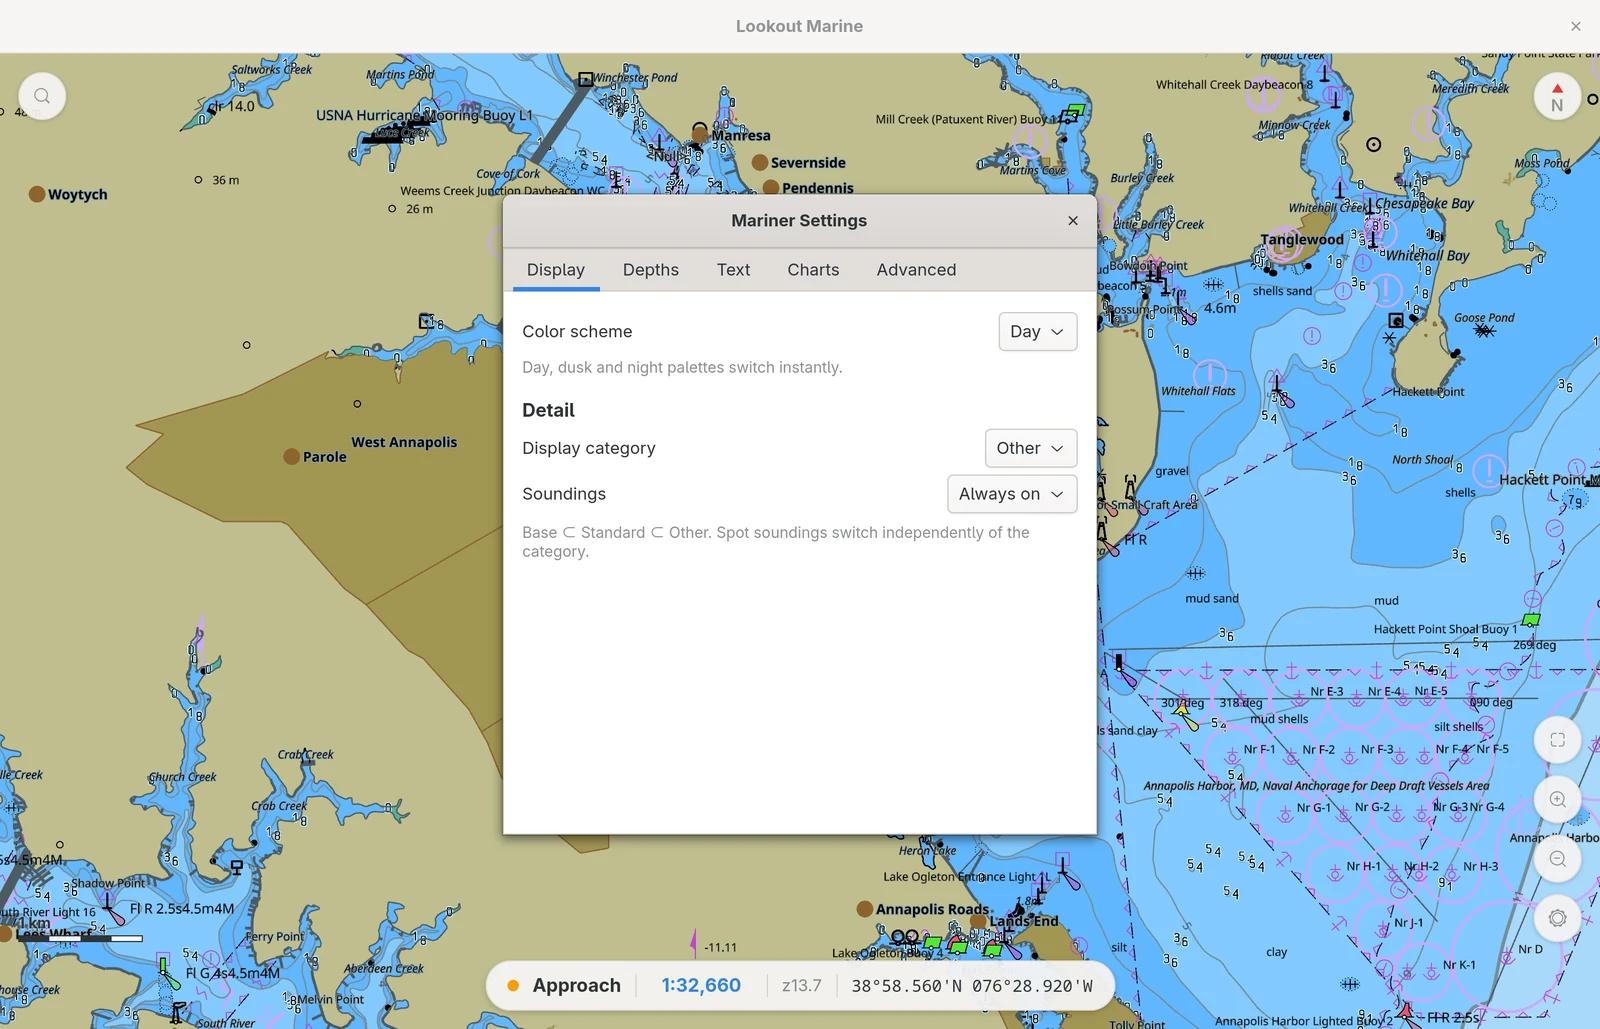This screenshot has width=1600, height=1029.
Task: Click the USNA Hurricane Mooring Buoy L1 label
Action: [x=424, y=115]
